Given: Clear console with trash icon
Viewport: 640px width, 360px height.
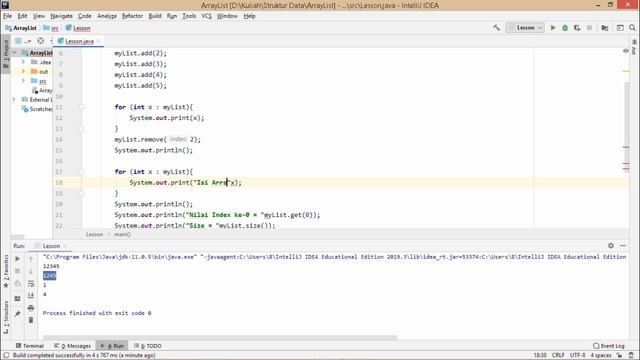Looking at the screenshot, I should coord(31,320).
